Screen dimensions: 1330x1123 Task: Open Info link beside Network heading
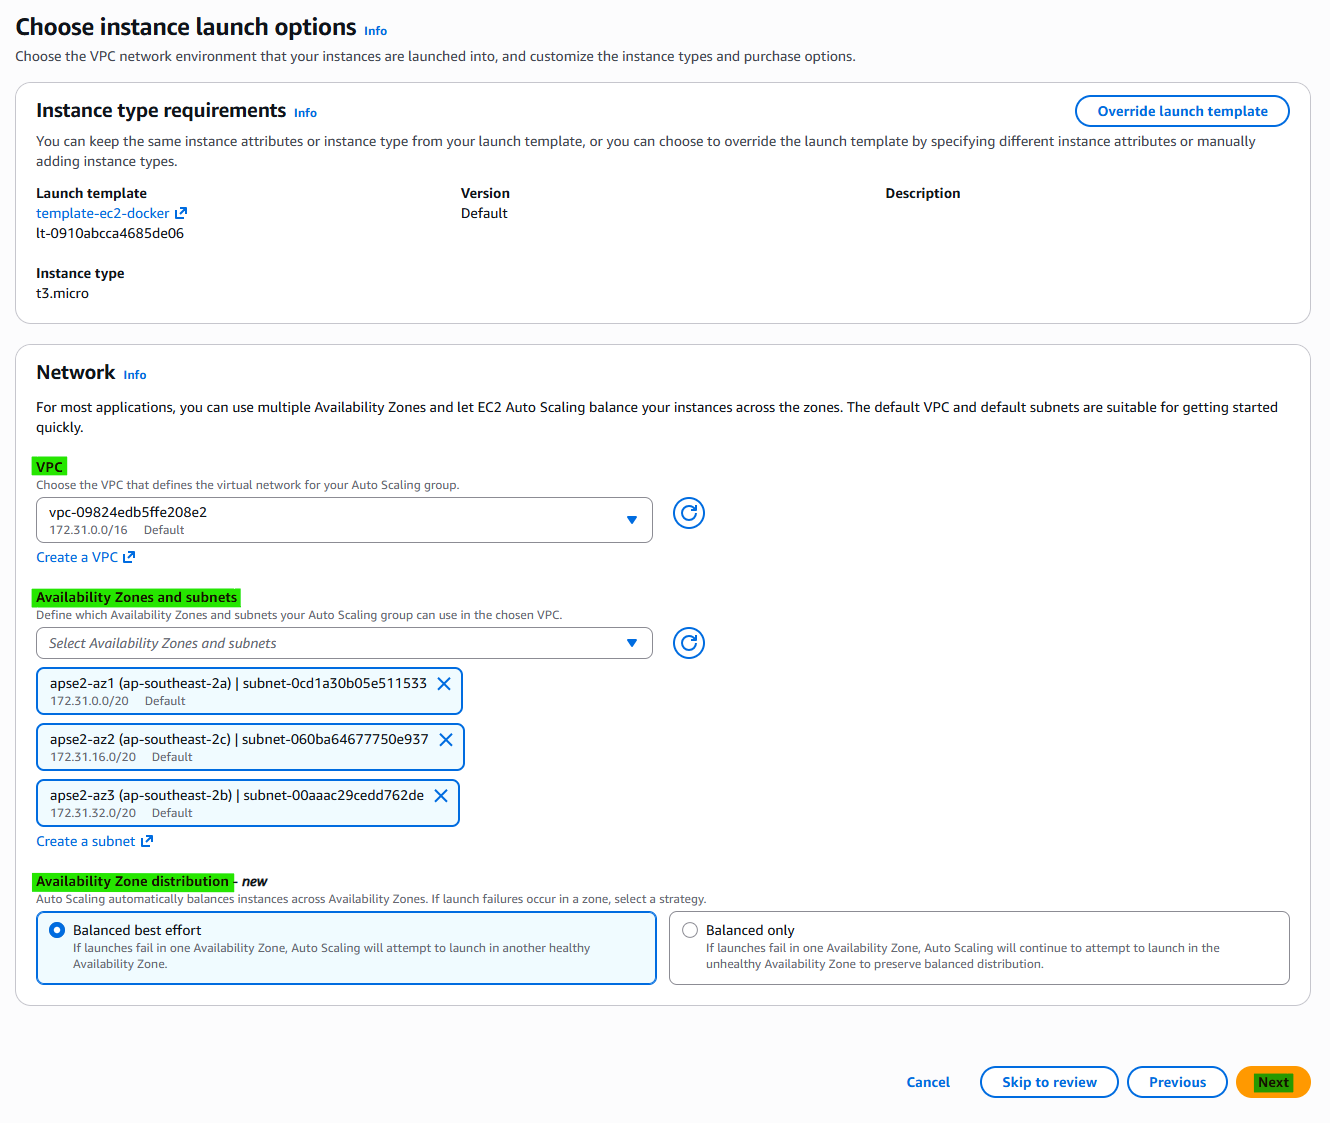135,375
